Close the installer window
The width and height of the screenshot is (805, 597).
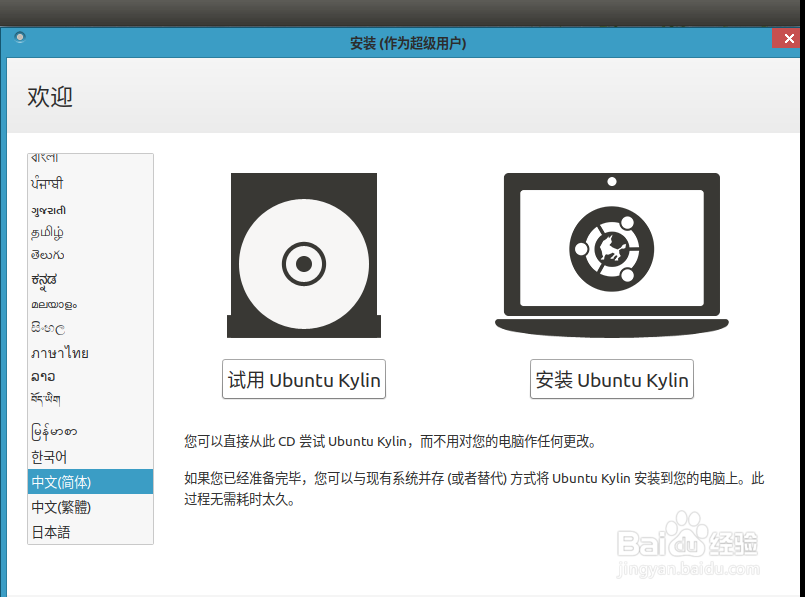click(x=788, y=38)
